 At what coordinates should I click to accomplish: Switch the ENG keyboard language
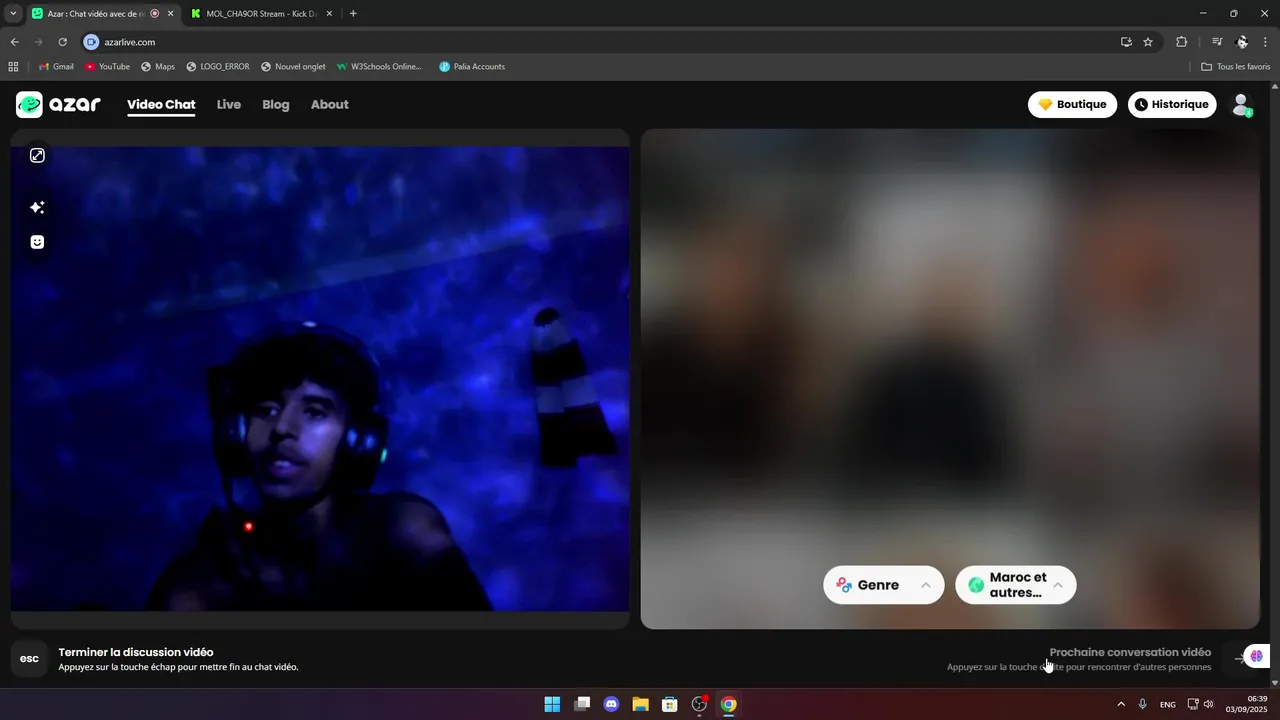click(1168, 704)
